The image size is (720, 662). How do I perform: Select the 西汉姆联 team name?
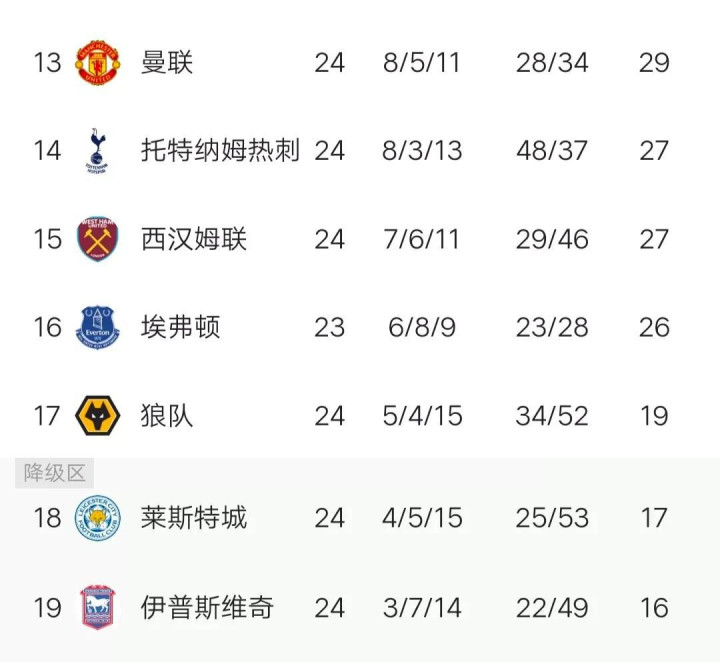pos(193,239)
